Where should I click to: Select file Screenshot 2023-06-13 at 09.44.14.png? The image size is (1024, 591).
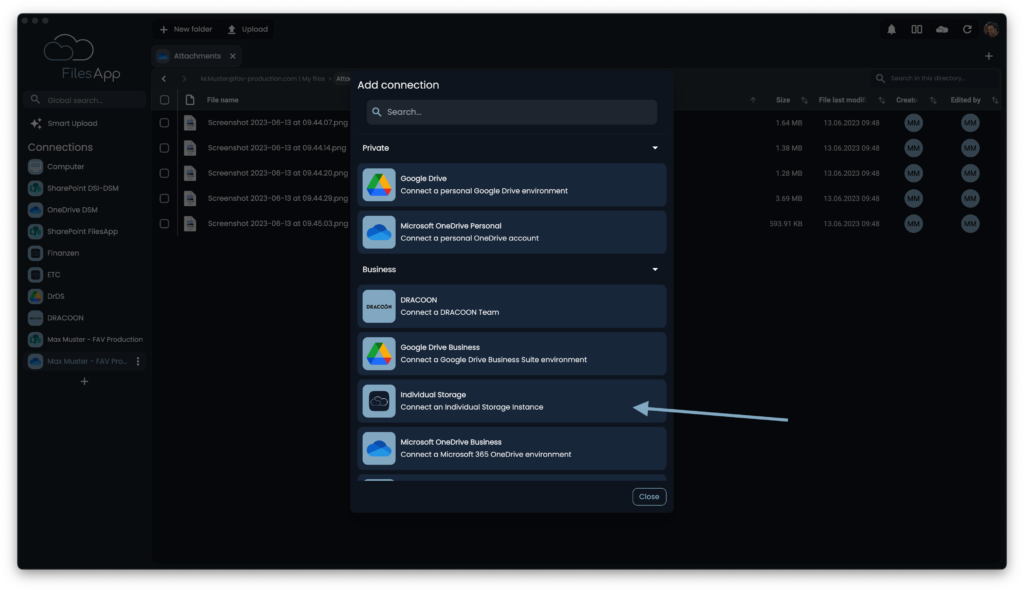[277, 148]
